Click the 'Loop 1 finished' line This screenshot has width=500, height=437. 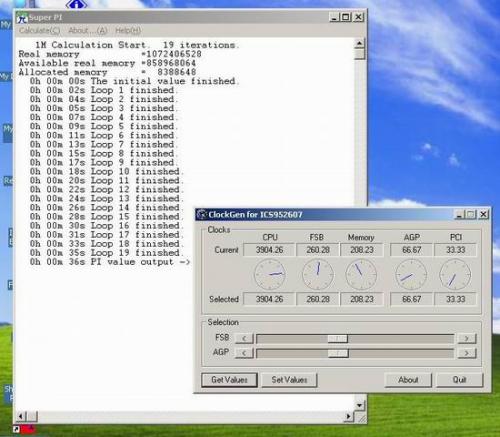103,90
